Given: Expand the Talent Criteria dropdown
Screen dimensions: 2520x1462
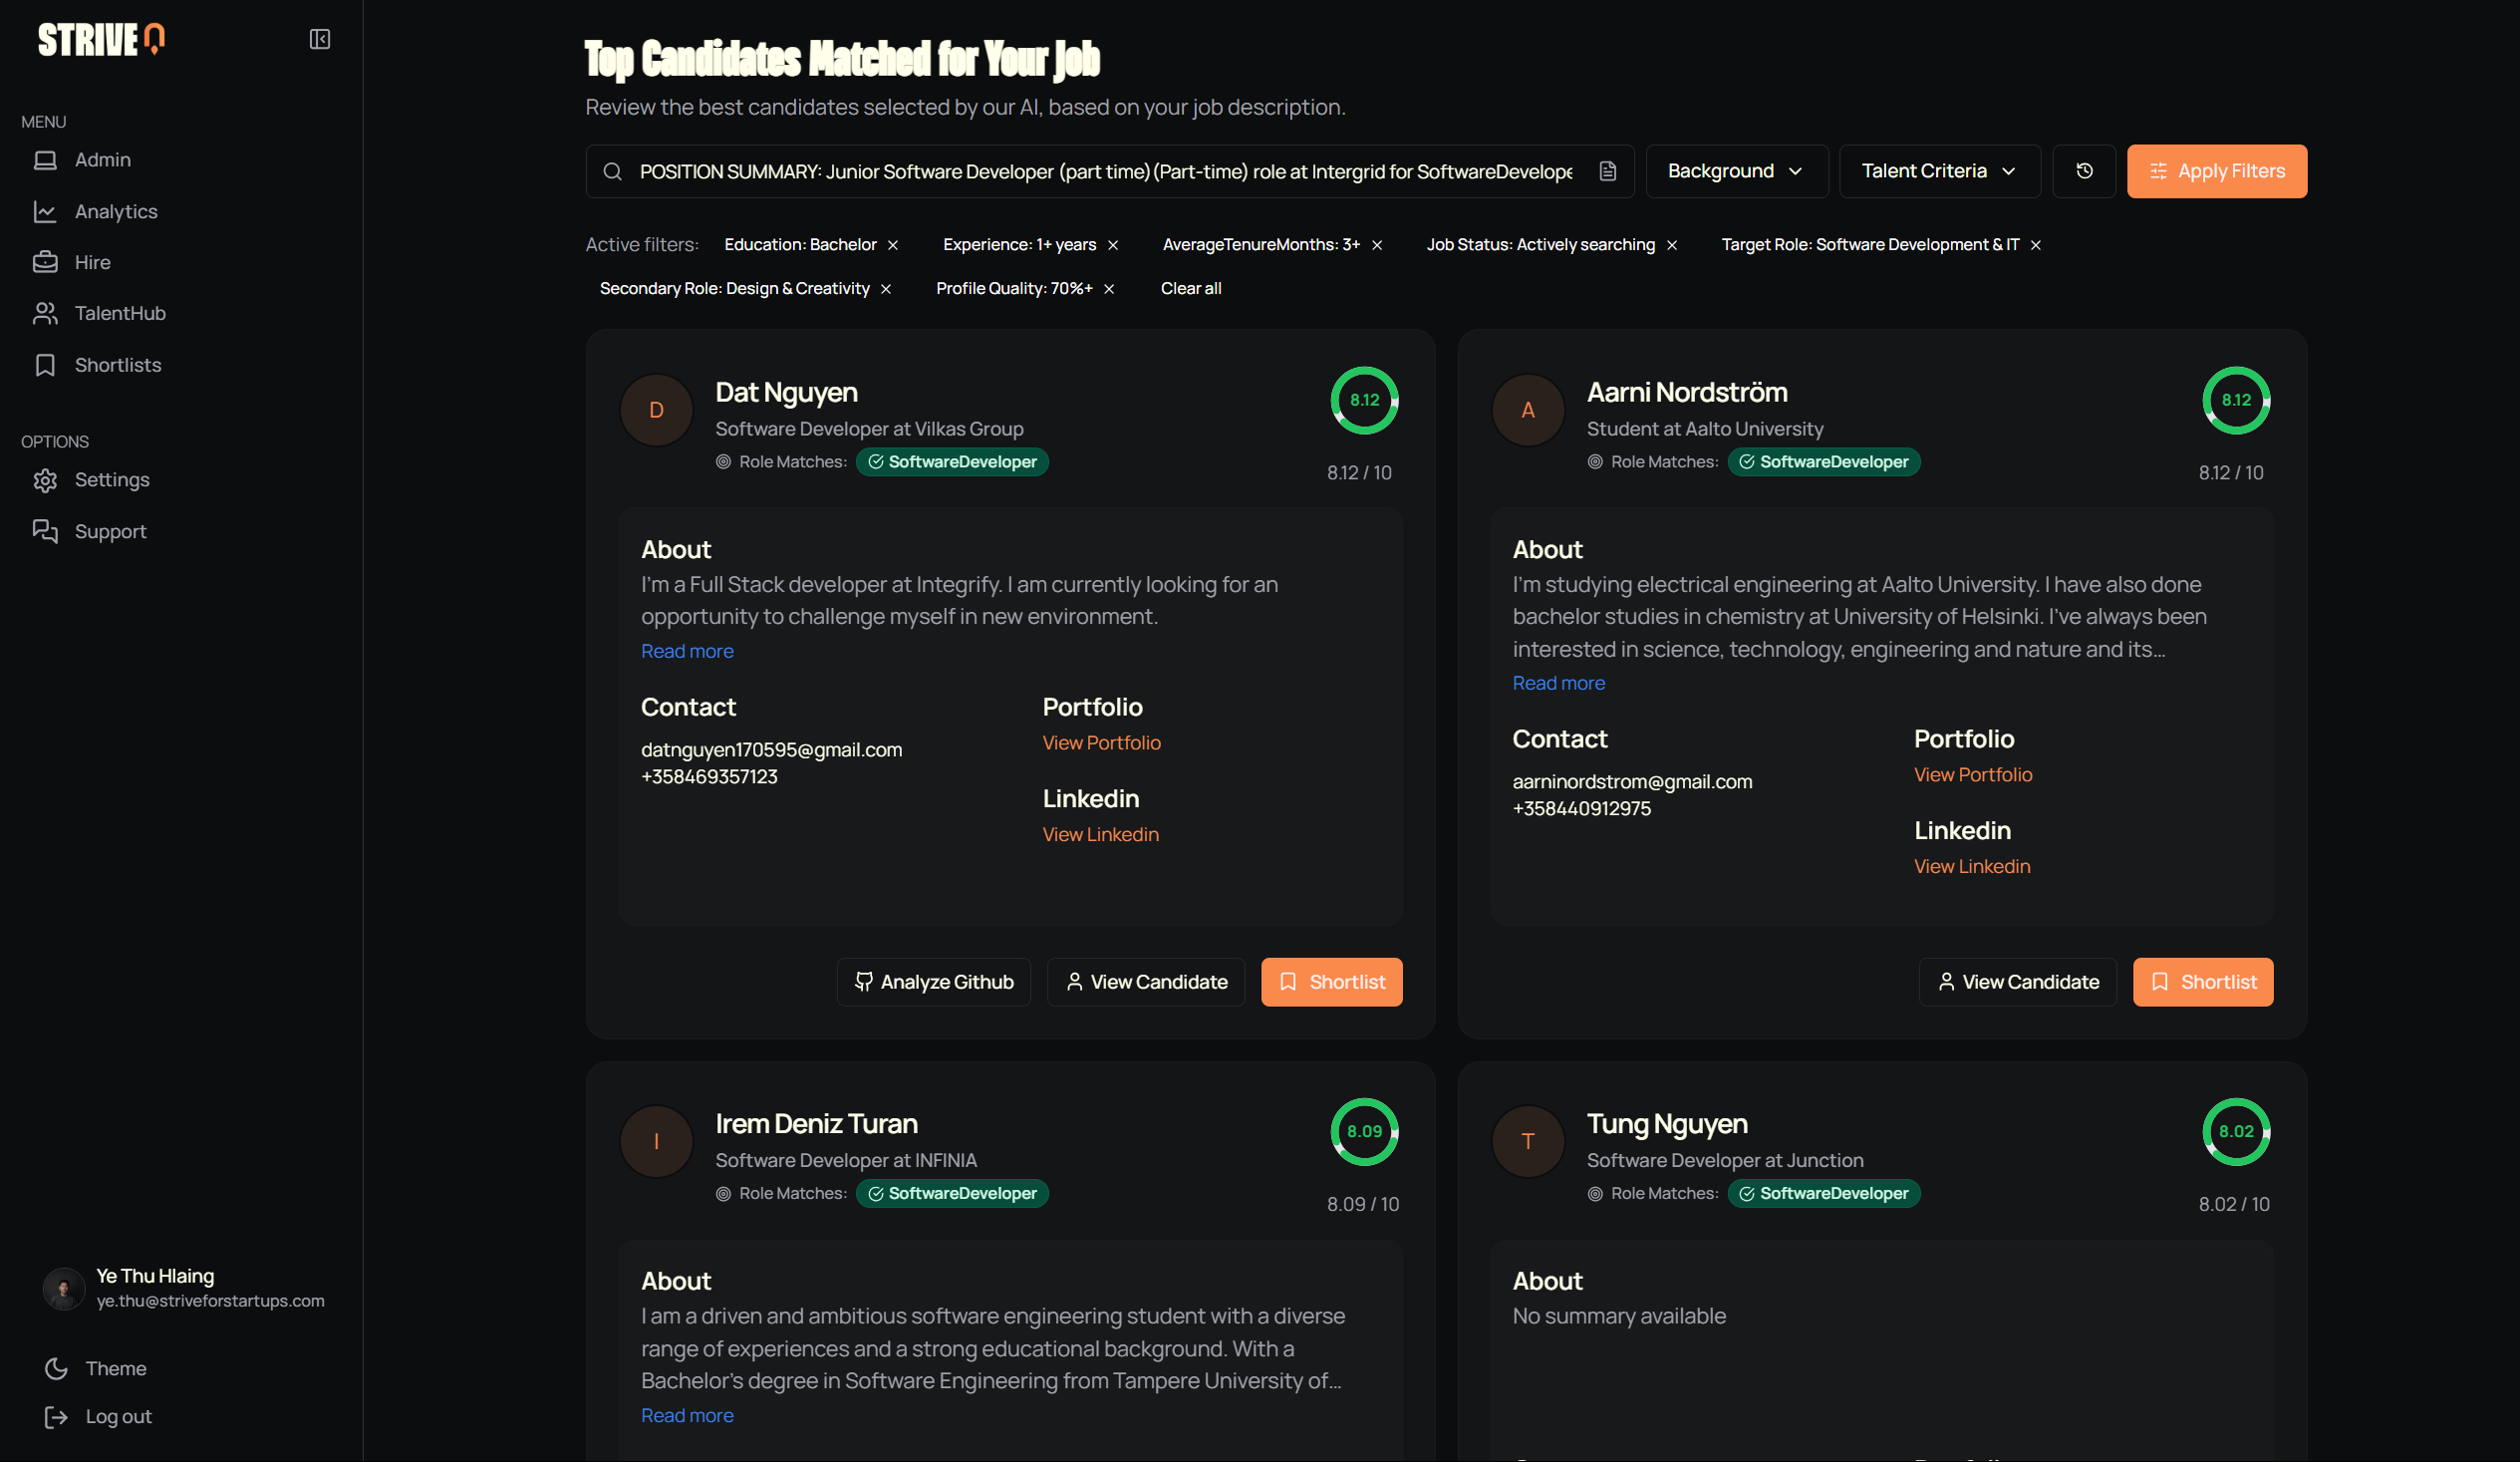Looking at the screenshot, I should point(1939,172).
